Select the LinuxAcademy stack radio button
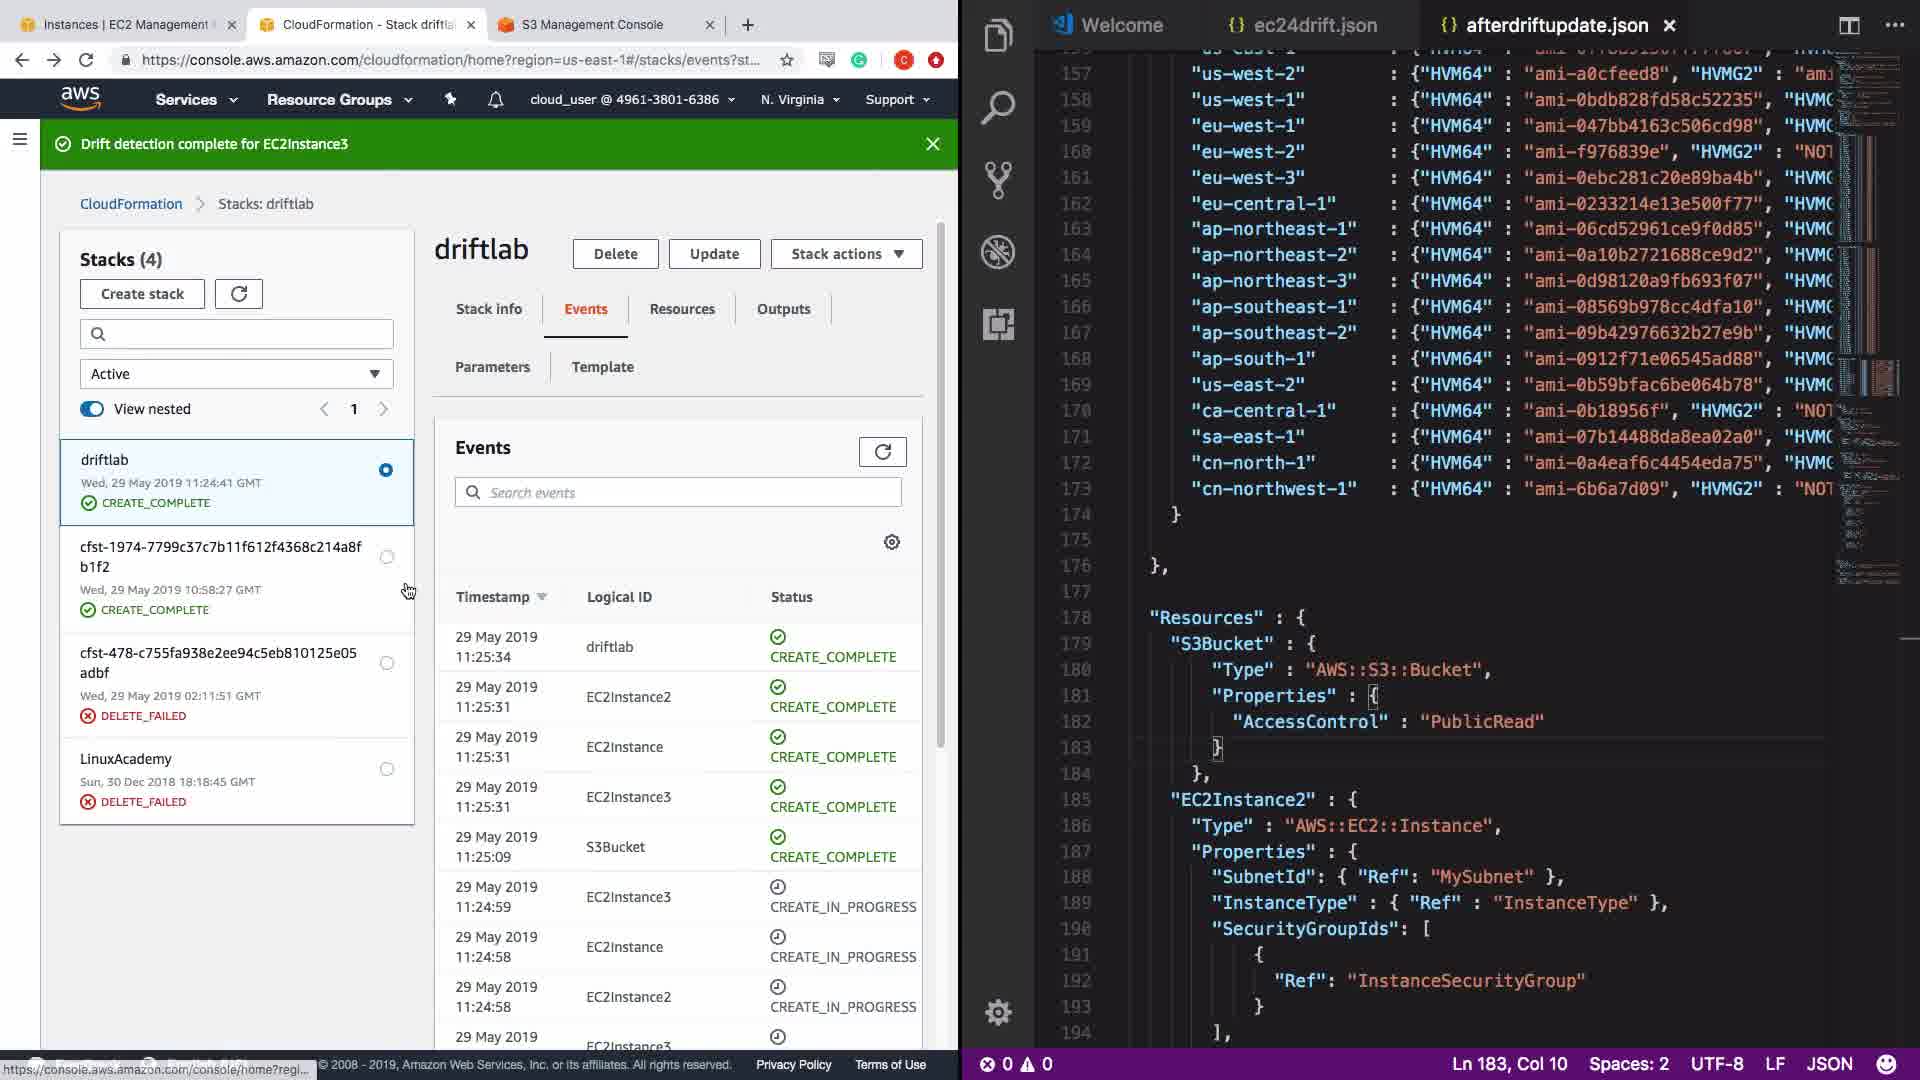Screen dimensions: 1920x1080 pos(387,769)
